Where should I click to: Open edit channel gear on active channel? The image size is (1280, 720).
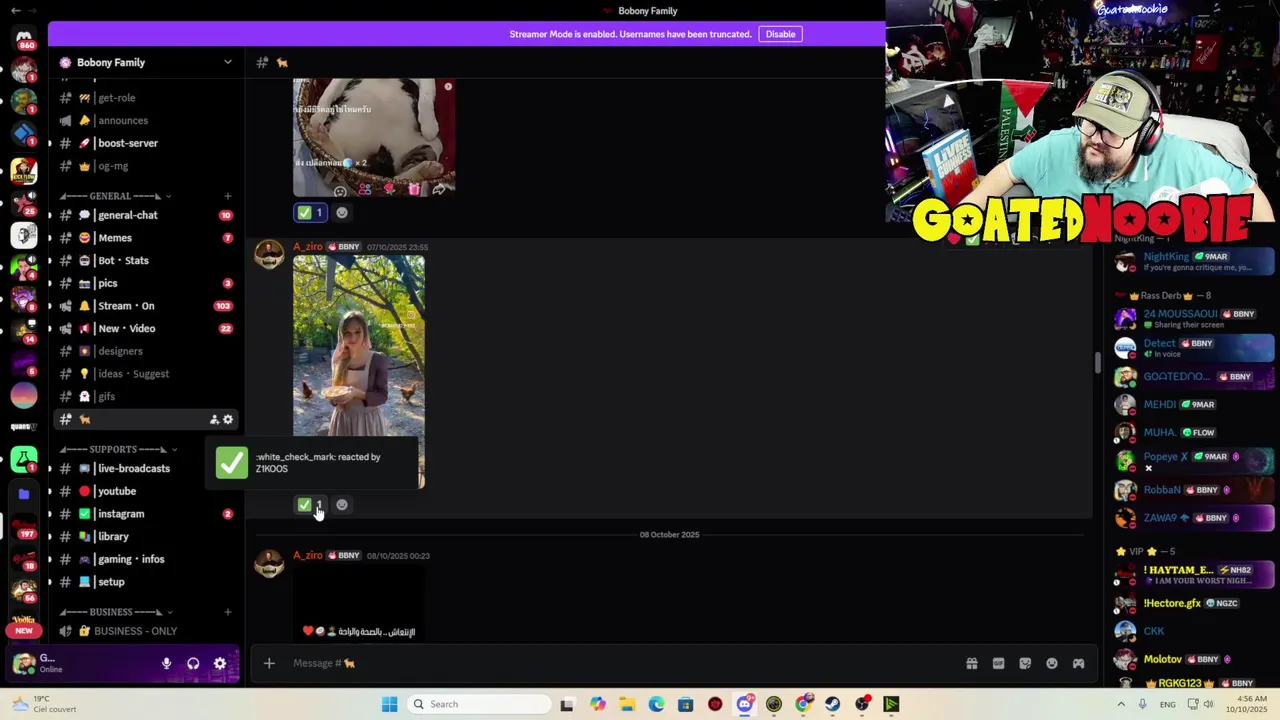228,420
